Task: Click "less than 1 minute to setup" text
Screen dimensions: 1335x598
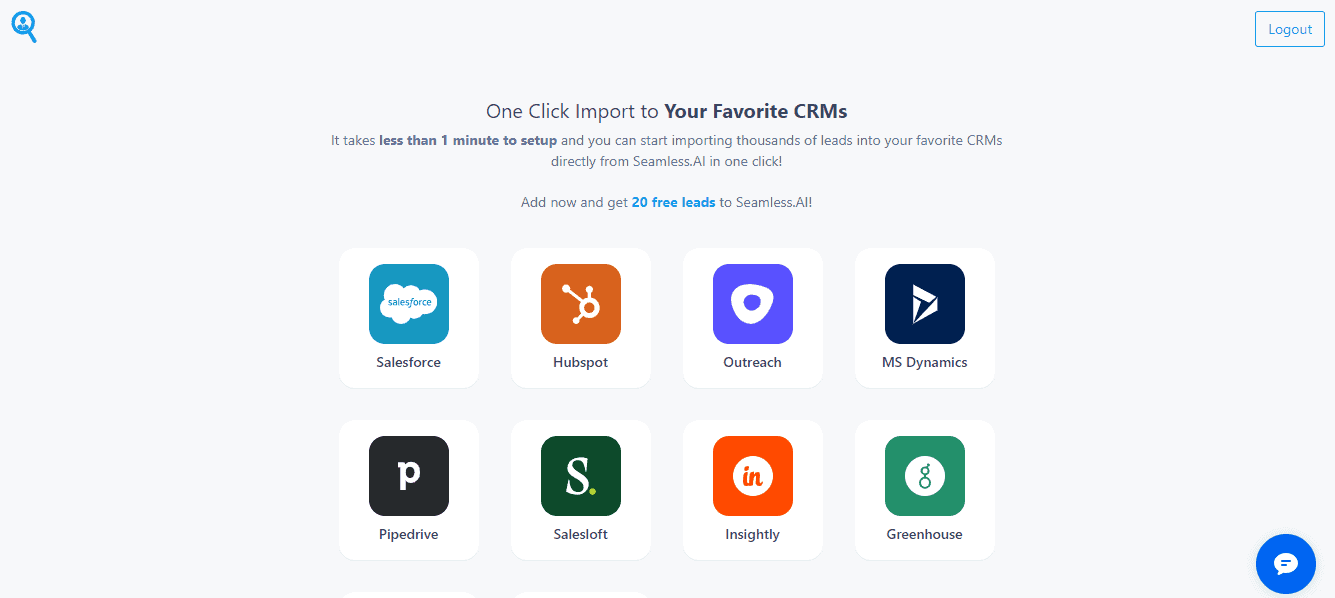Action: 468,140
